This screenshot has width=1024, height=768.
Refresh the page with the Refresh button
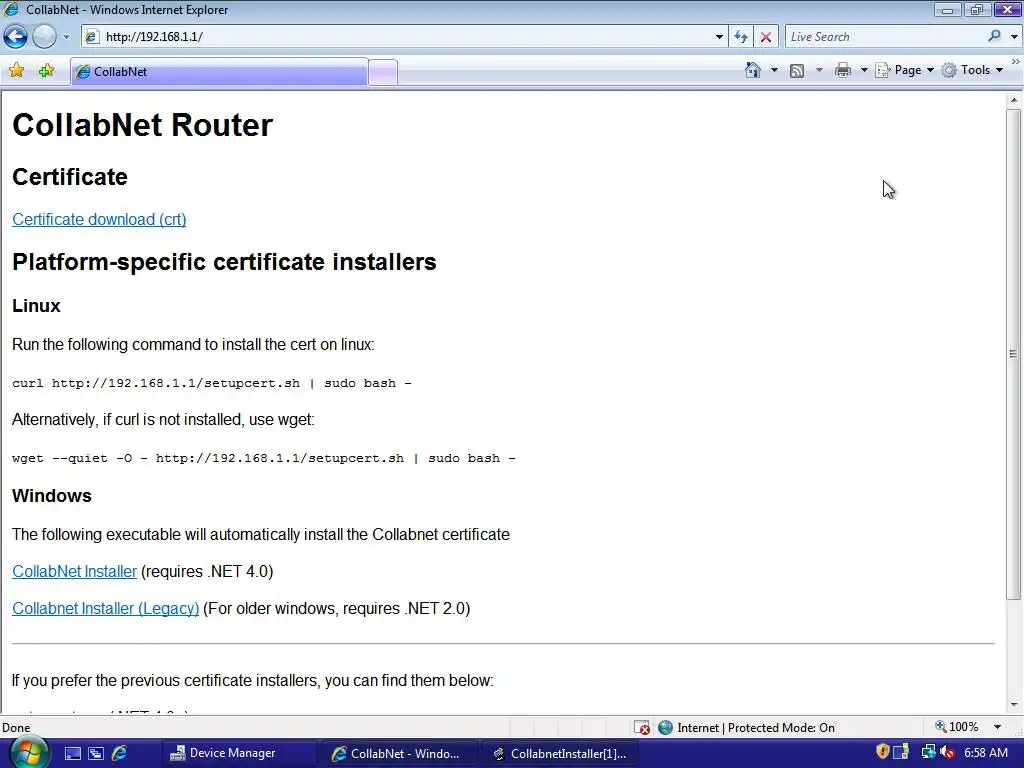pos(741,37)
